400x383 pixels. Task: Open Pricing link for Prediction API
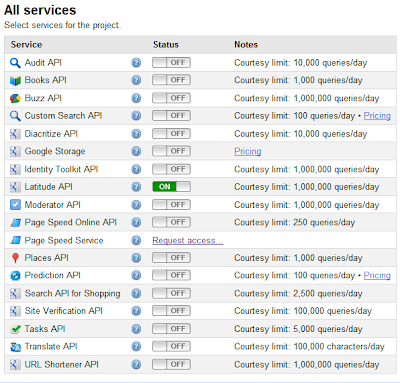[x=377, y=275]
